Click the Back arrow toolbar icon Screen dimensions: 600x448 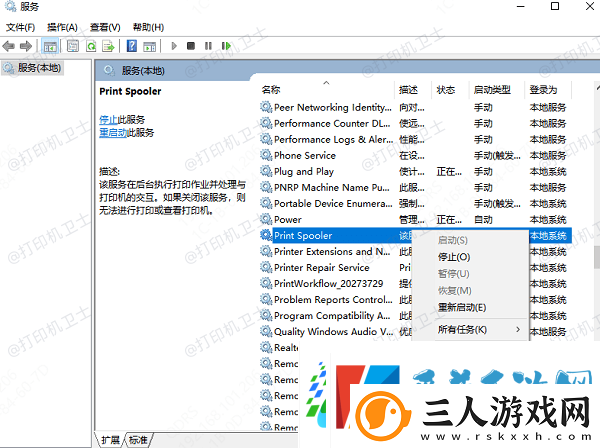click(x=8, y=46)
